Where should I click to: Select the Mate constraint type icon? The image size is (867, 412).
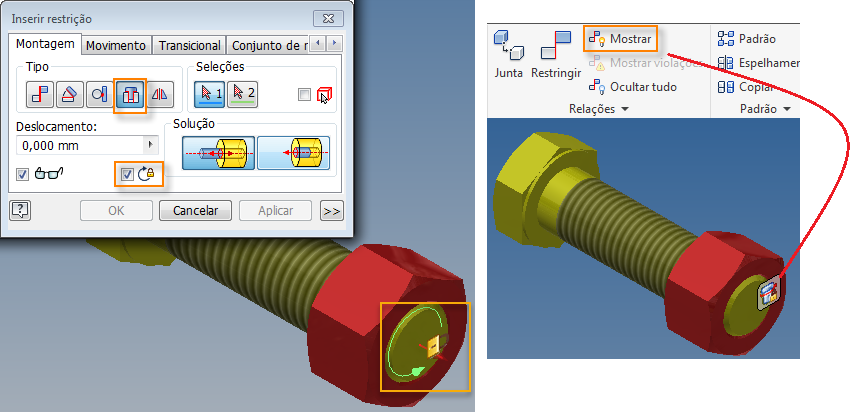(40, 95)
